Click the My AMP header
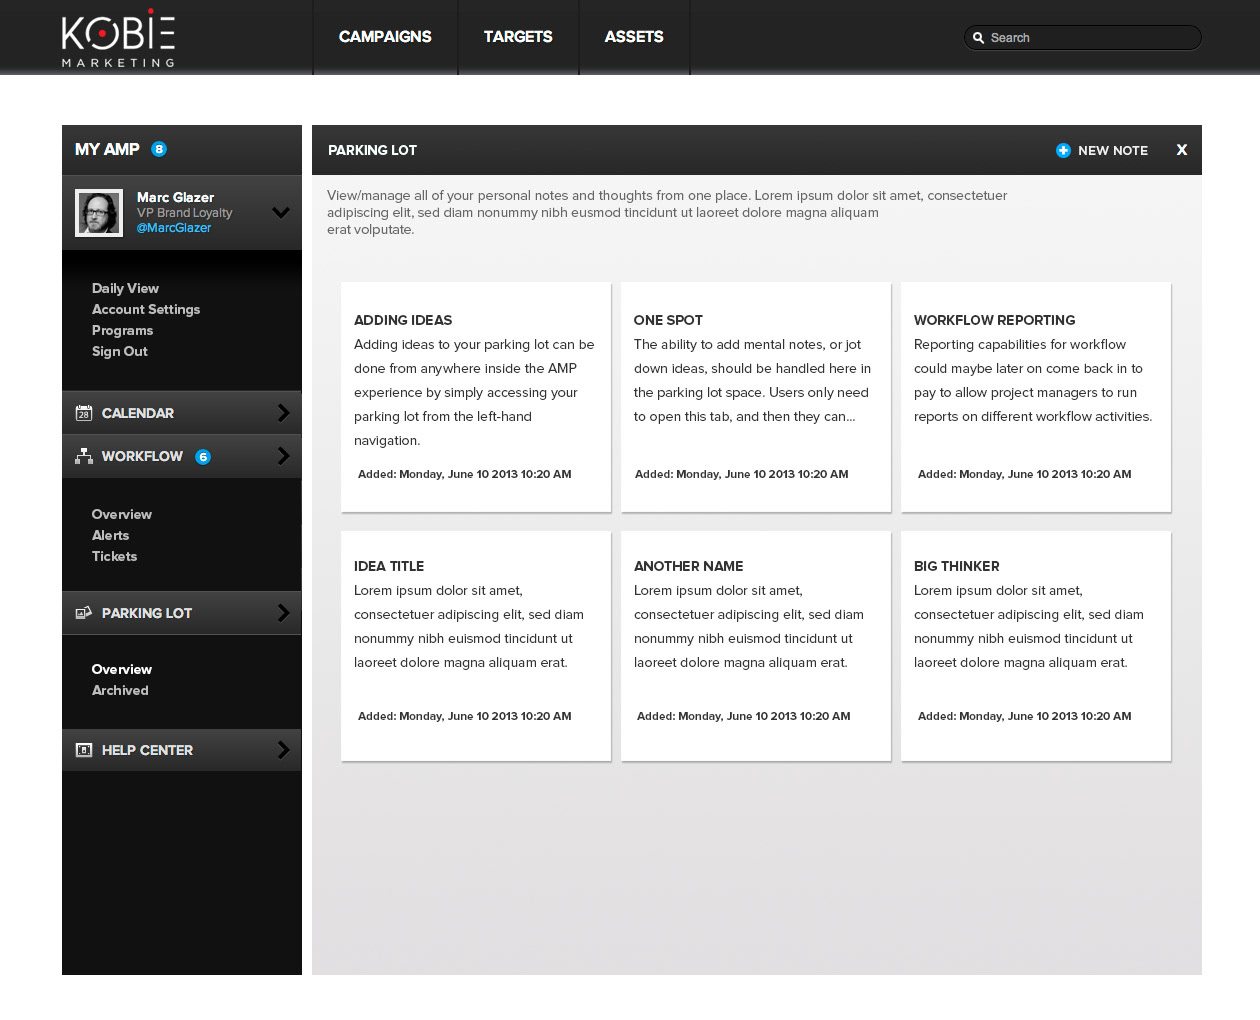Image resolution: width=1260 pixels, height=1020 pixels. click(182, 150)
